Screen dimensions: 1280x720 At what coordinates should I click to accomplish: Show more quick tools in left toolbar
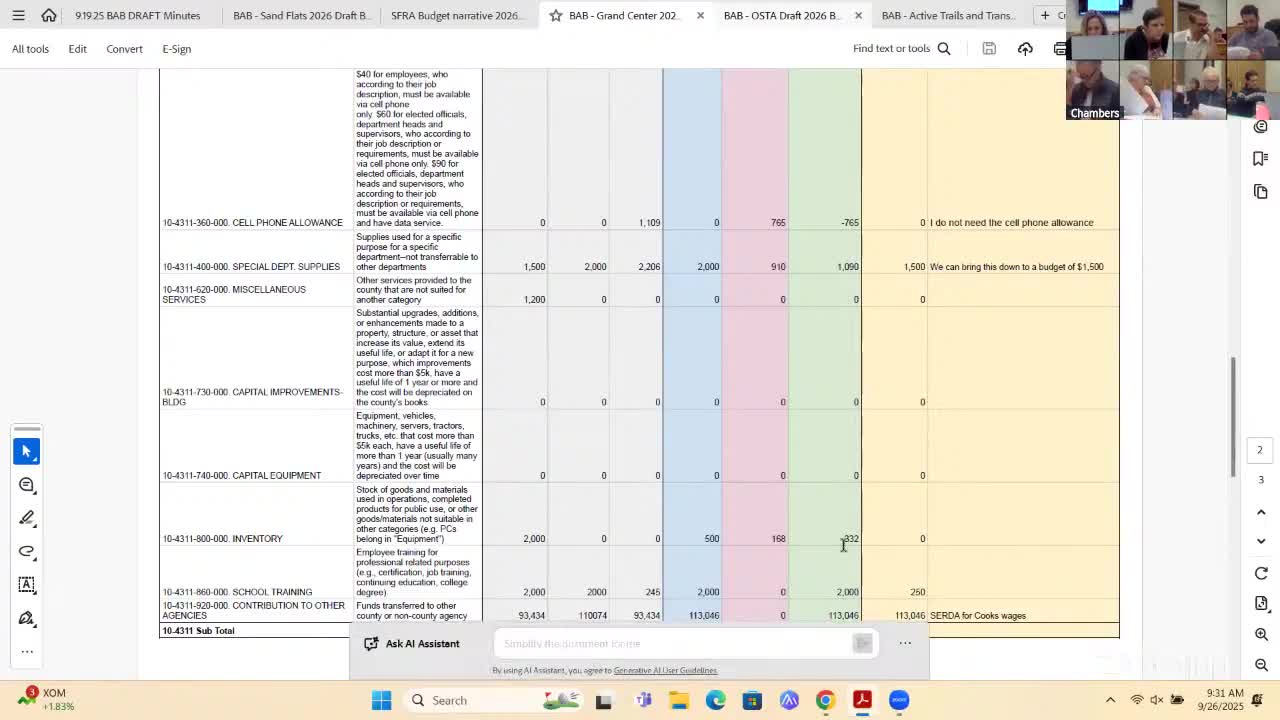coord(27,651)
